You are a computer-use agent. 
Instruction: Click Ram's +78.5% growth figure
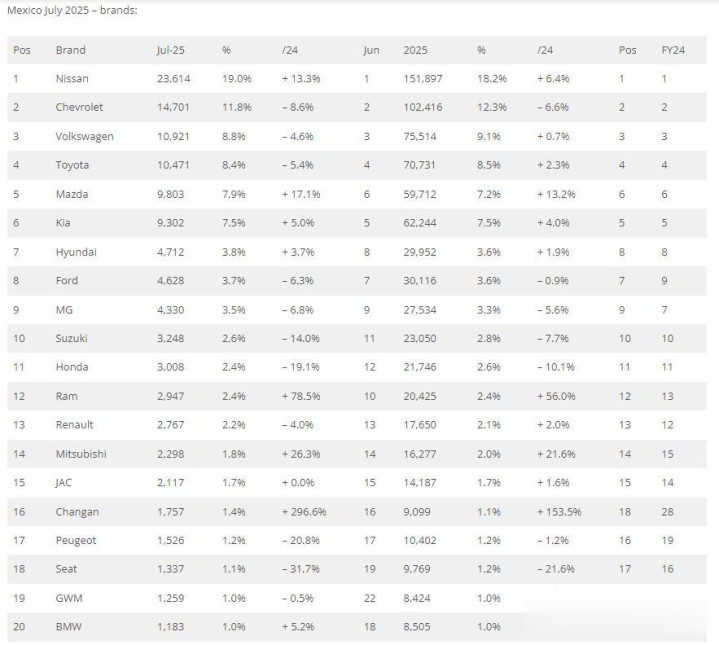(301, 396)
